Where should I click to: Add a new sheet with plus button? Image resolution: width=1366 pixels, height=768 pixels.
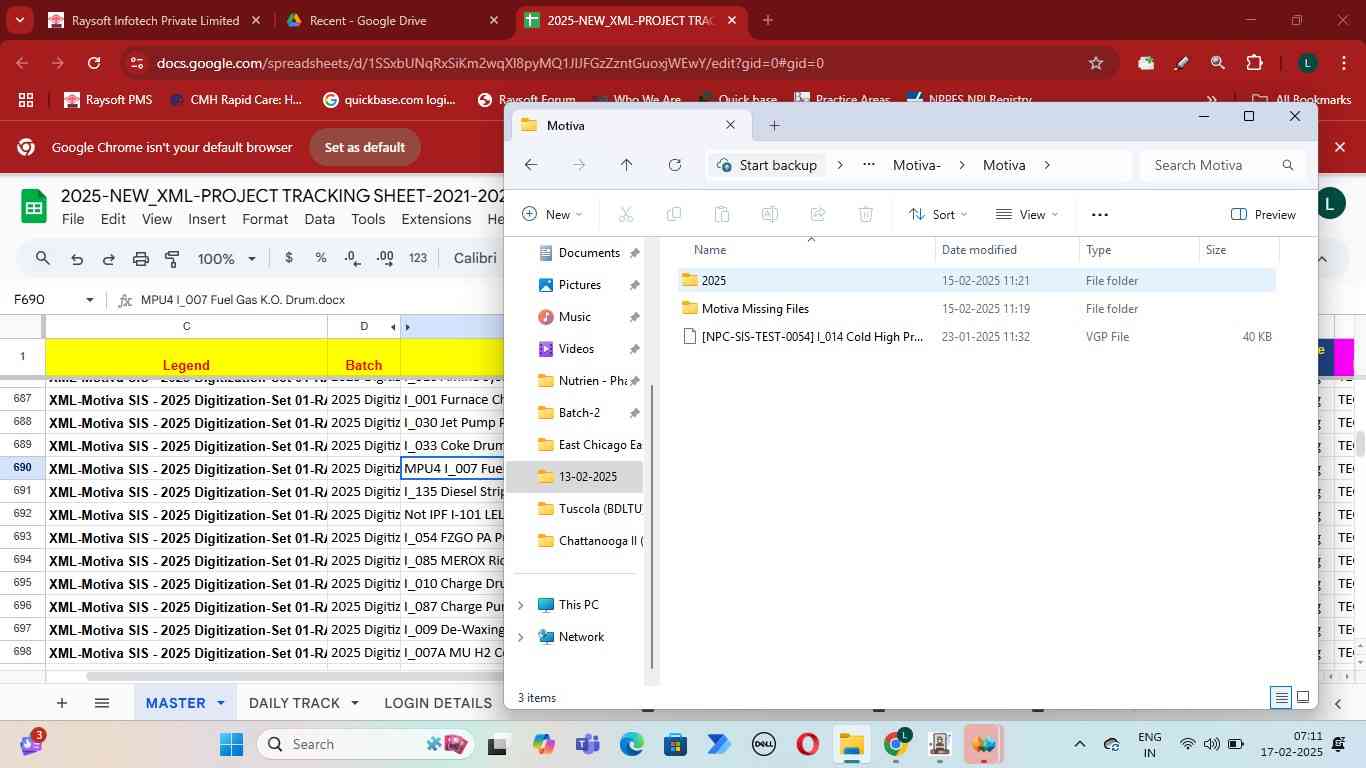pyautogui.click(x=62, y=703)
